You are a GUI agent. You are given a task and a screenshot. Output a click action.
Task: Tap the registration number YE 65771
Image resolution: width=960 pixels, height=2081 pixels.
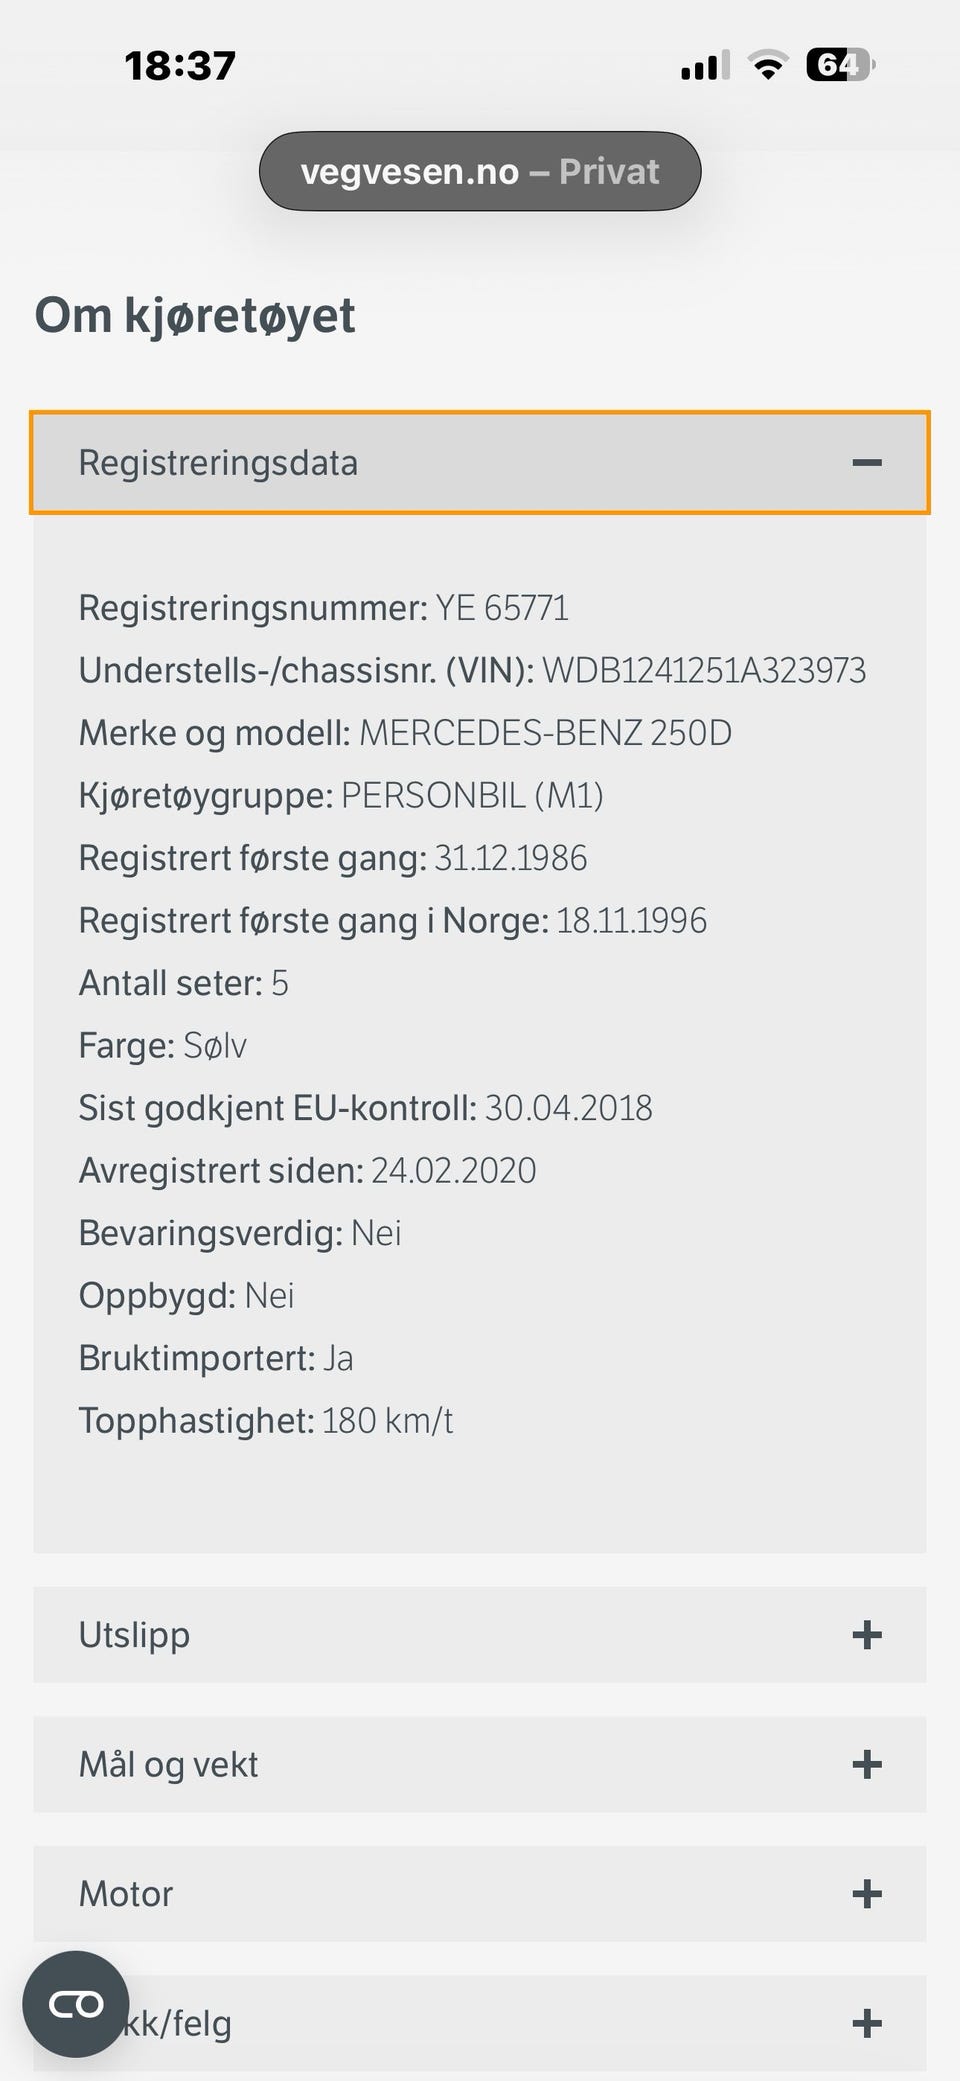click(502, 608)
